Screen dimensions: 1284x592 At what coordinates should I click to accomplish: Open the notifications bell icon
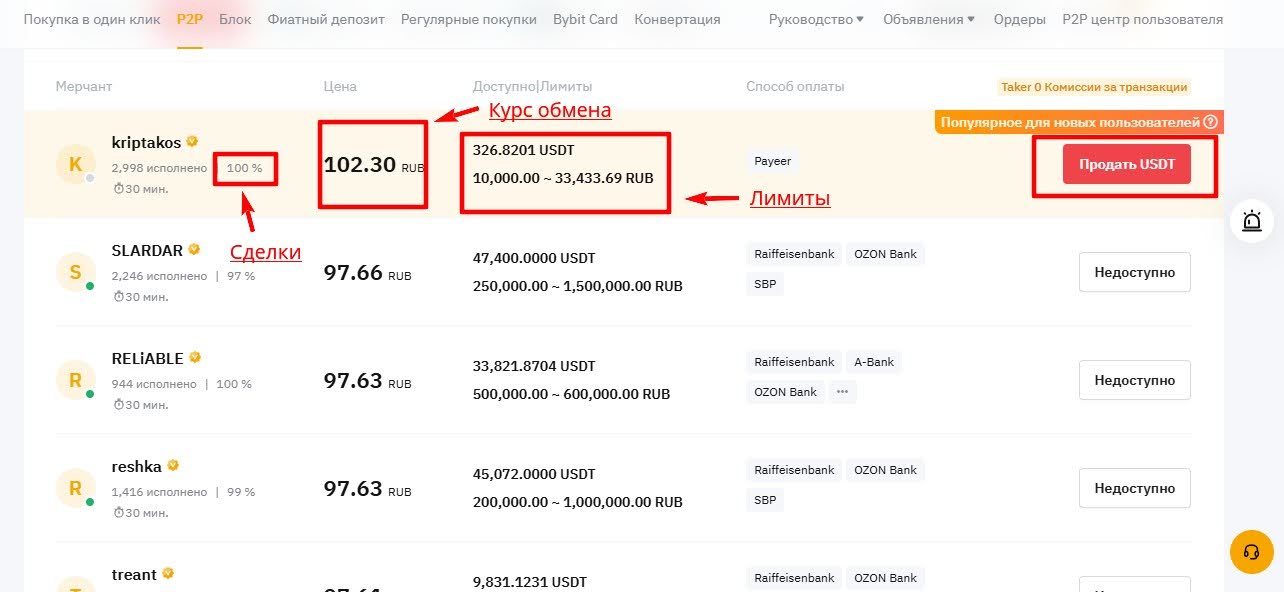pos(1251,221)
